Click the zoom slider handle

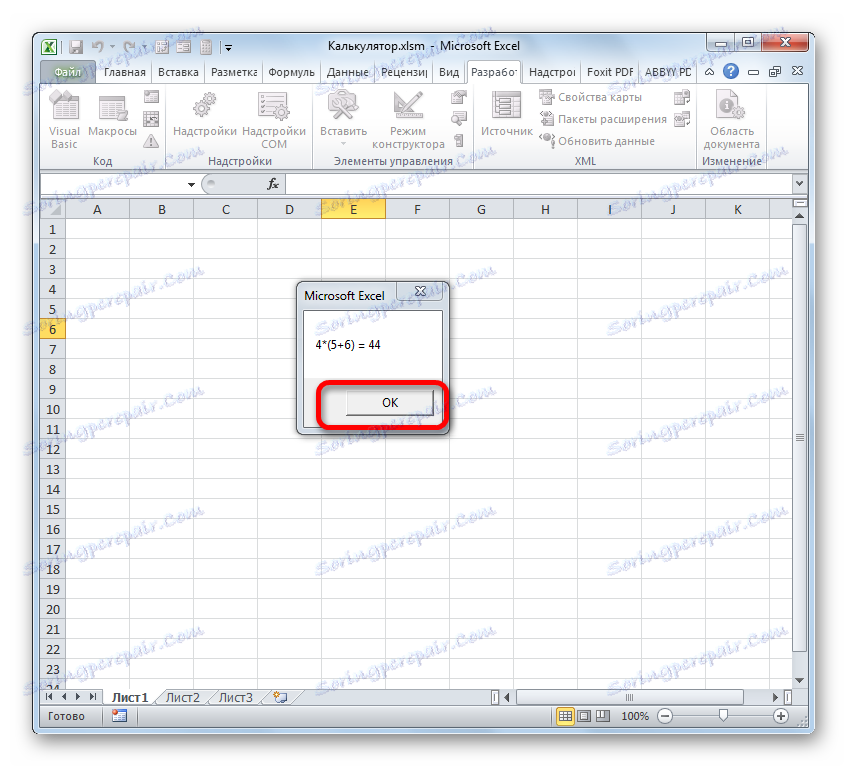723,716
